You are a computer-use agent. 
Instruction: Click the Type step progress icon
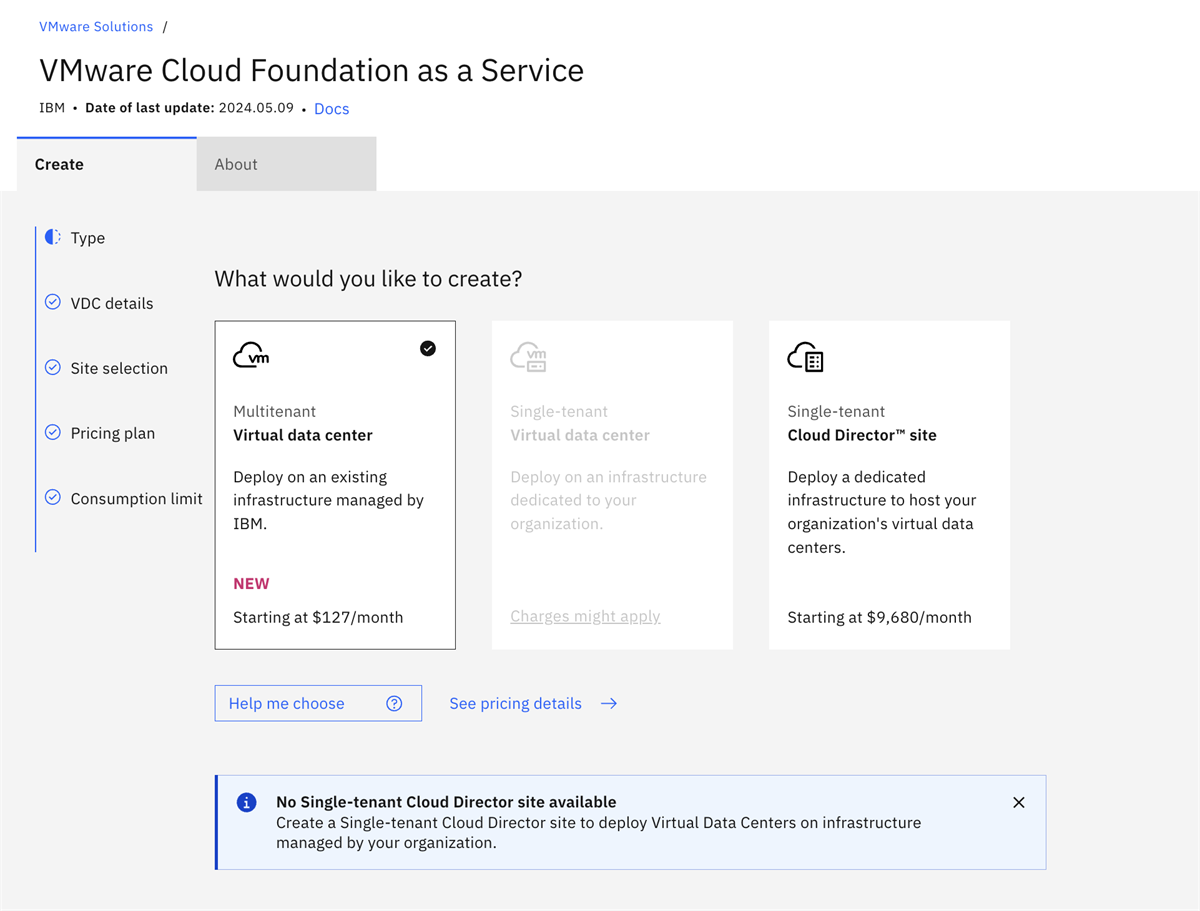[53, 237]
